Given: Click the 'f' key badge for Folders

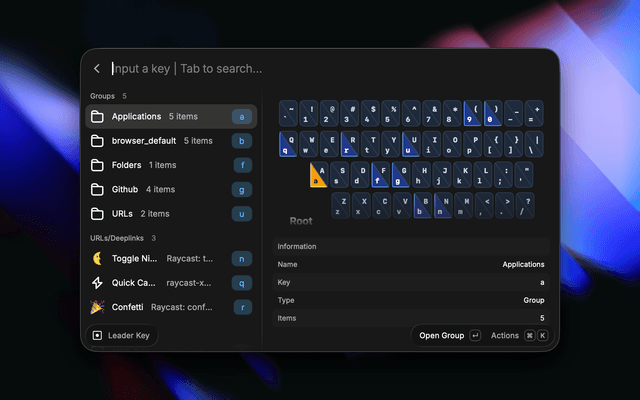Looking at the screenshot, I should 242,165.
